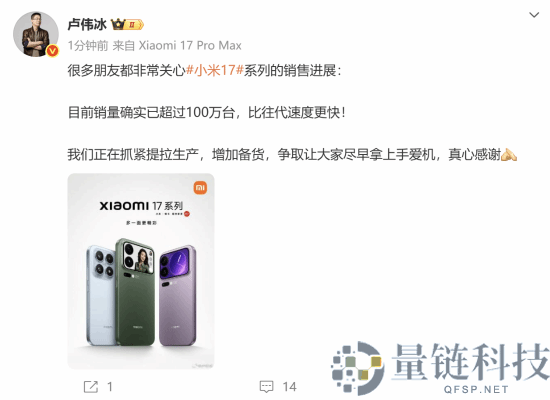Image resolution: width=550 pixels, height=400 pixels.
Task: Click the purple phone in the poster
Action: coord(178,295)
